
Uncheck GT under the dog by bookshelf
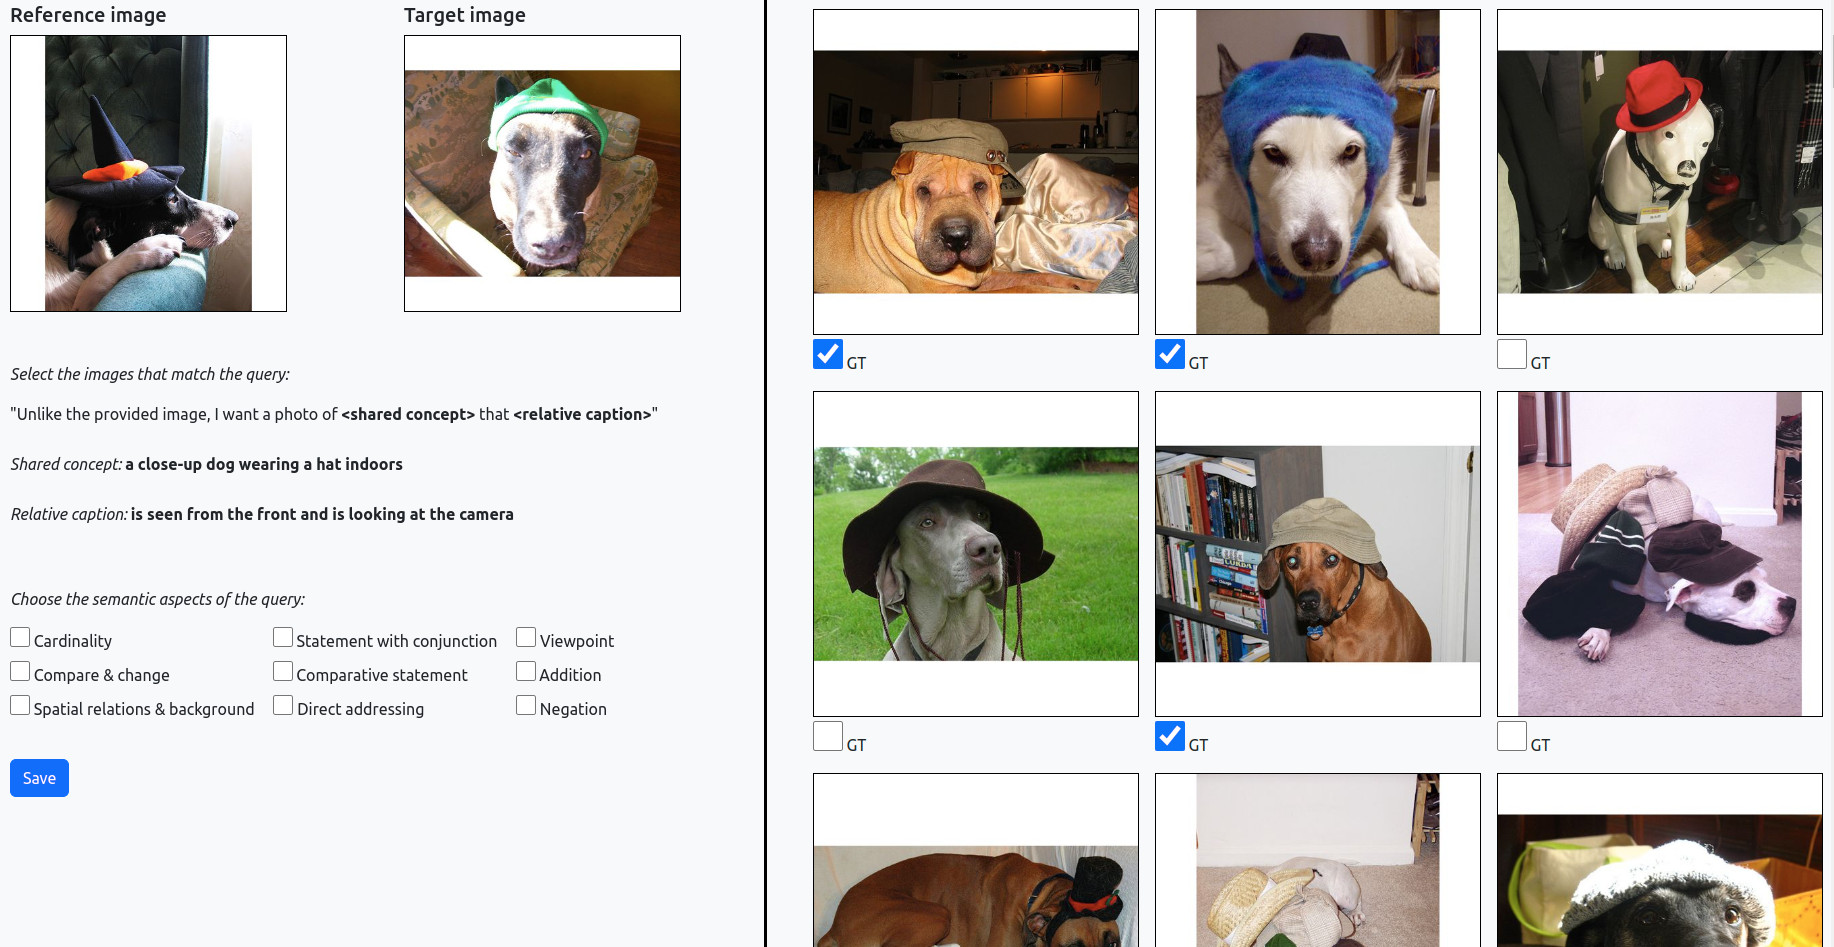pos(1170,736)
